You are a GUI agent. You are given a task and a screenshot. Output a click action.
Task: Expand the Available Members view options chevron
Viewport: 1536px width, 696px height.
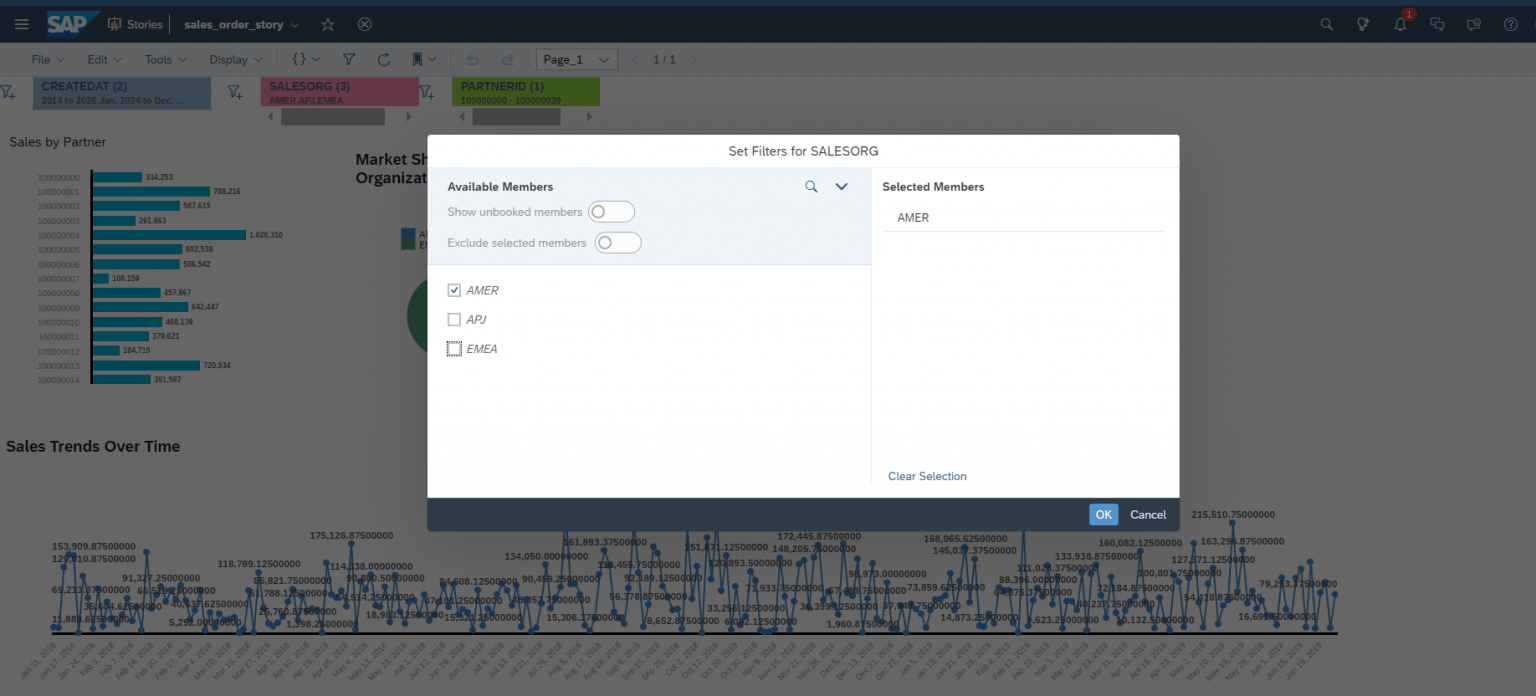click(x=841, y=186)
